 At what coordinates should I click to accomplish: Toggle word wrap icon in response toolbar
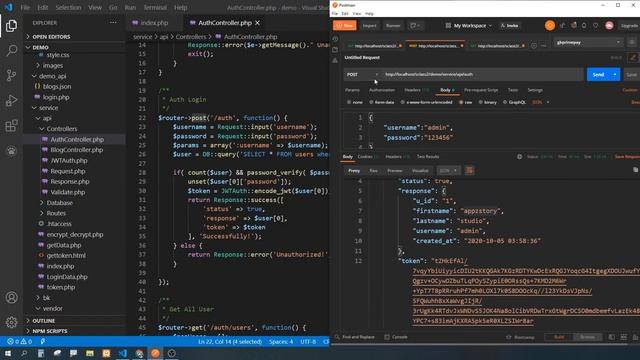(x=469, y=171)
